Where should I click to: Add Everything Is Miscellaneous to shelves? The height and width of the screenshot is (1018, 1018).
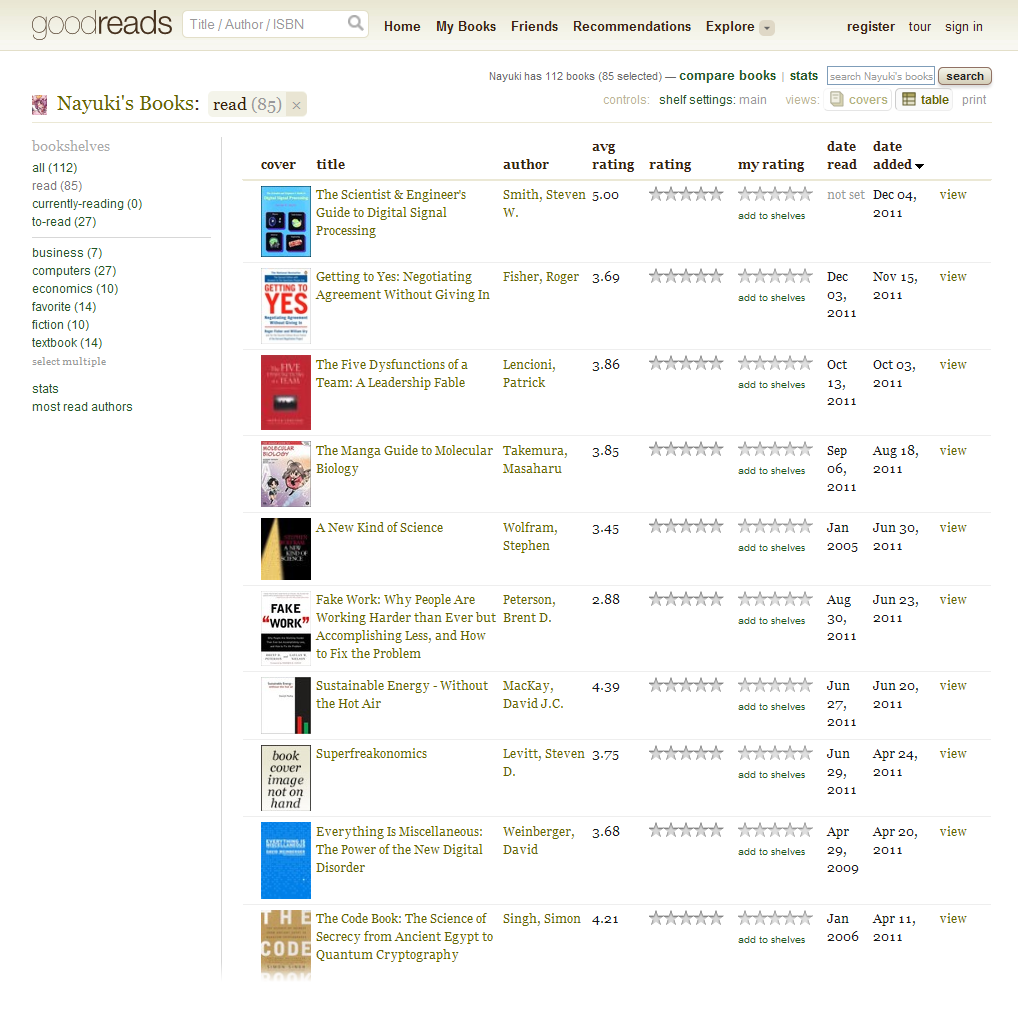771,851
